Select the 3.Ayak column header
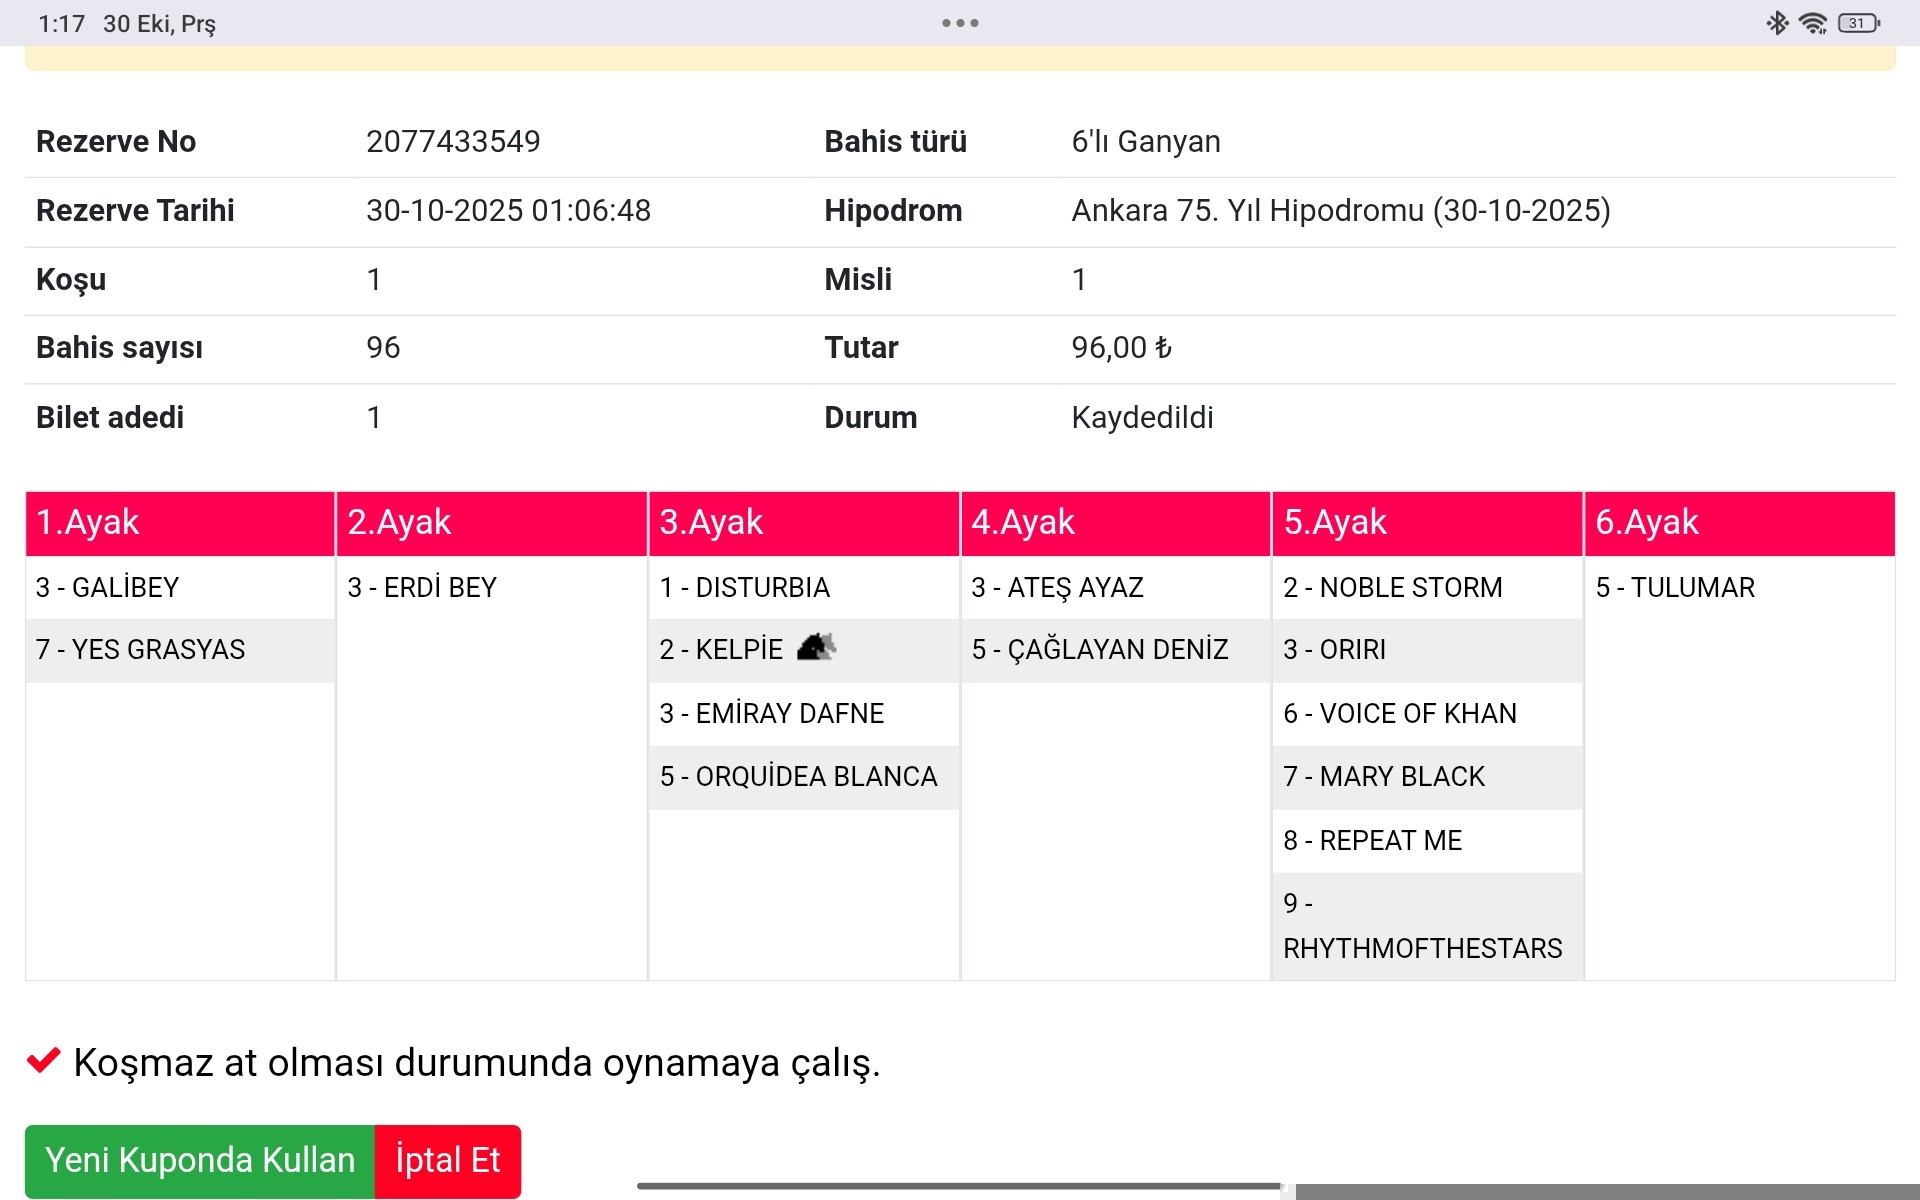The height and width of the screenshot is (1200, 1920). click(804, 523)
